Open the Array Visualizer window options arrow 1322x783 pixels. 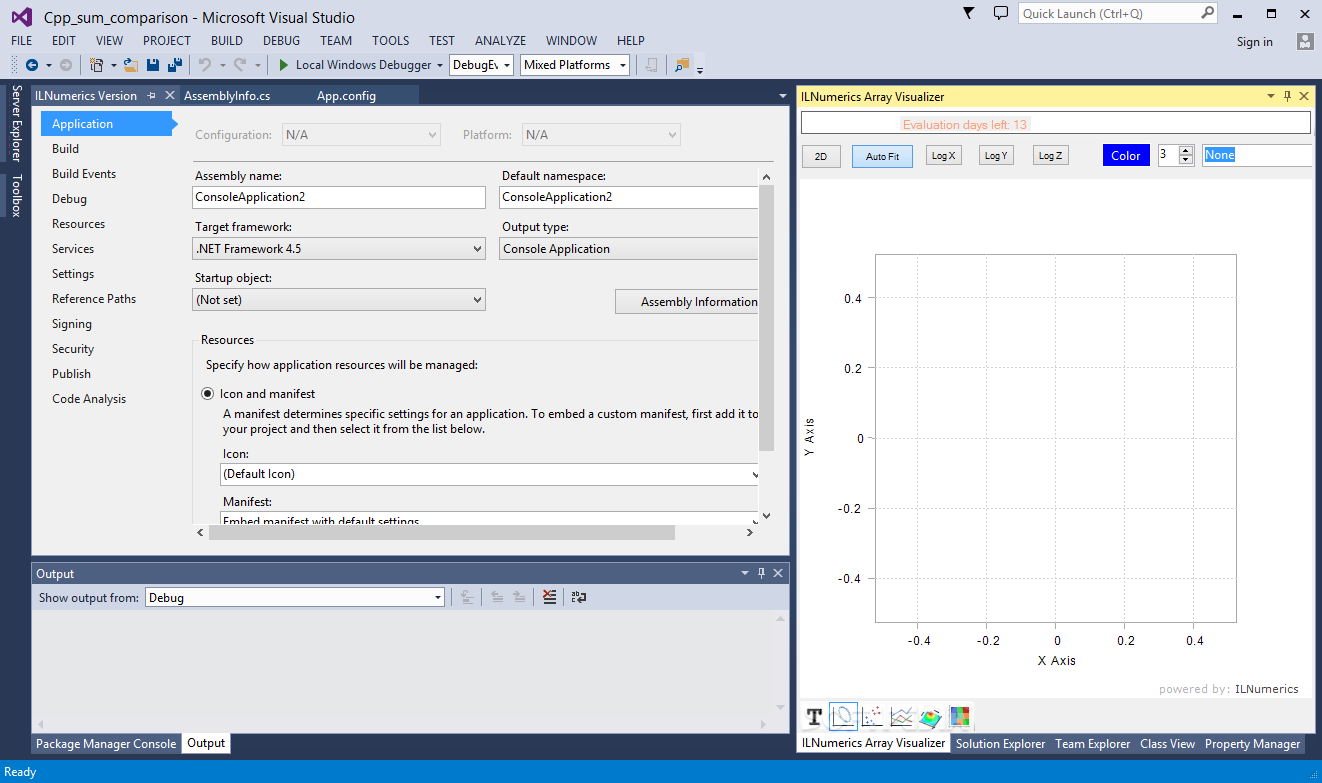point(1271,96)
